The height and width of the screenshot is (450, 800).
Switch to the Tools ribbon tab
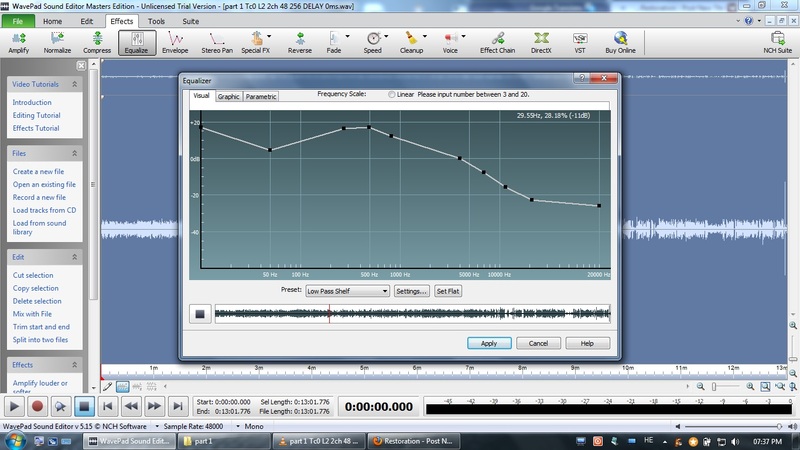coord(156,21)
